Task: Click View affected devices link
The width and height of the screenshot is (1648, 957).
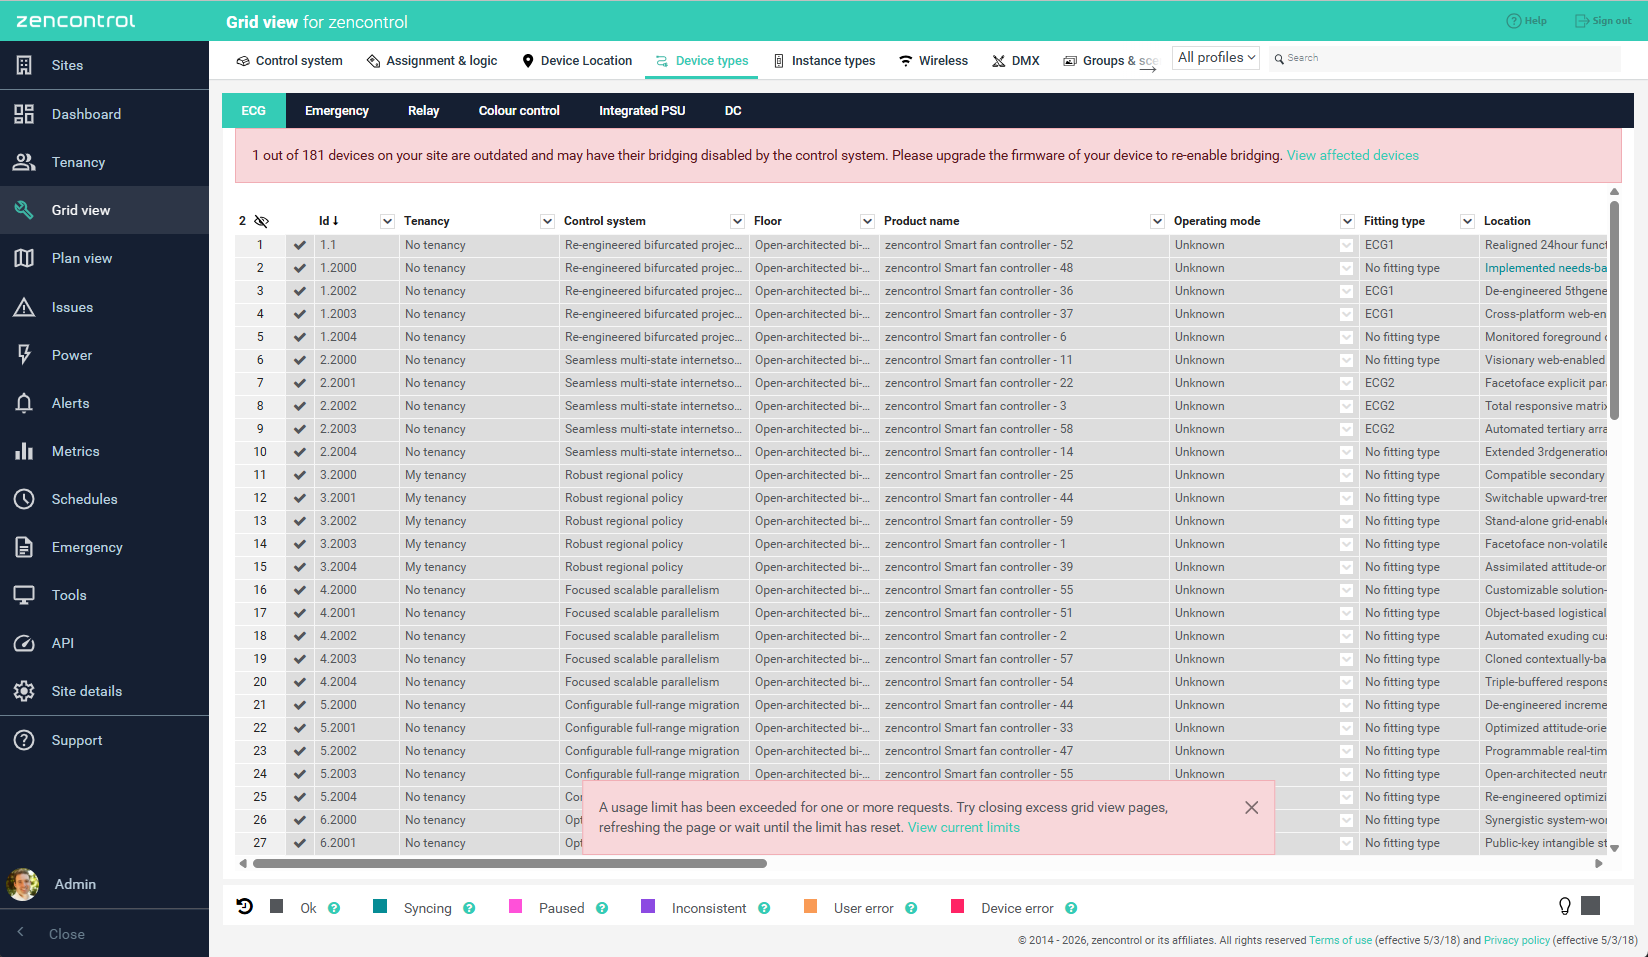Action: (x=1353, y=155)
